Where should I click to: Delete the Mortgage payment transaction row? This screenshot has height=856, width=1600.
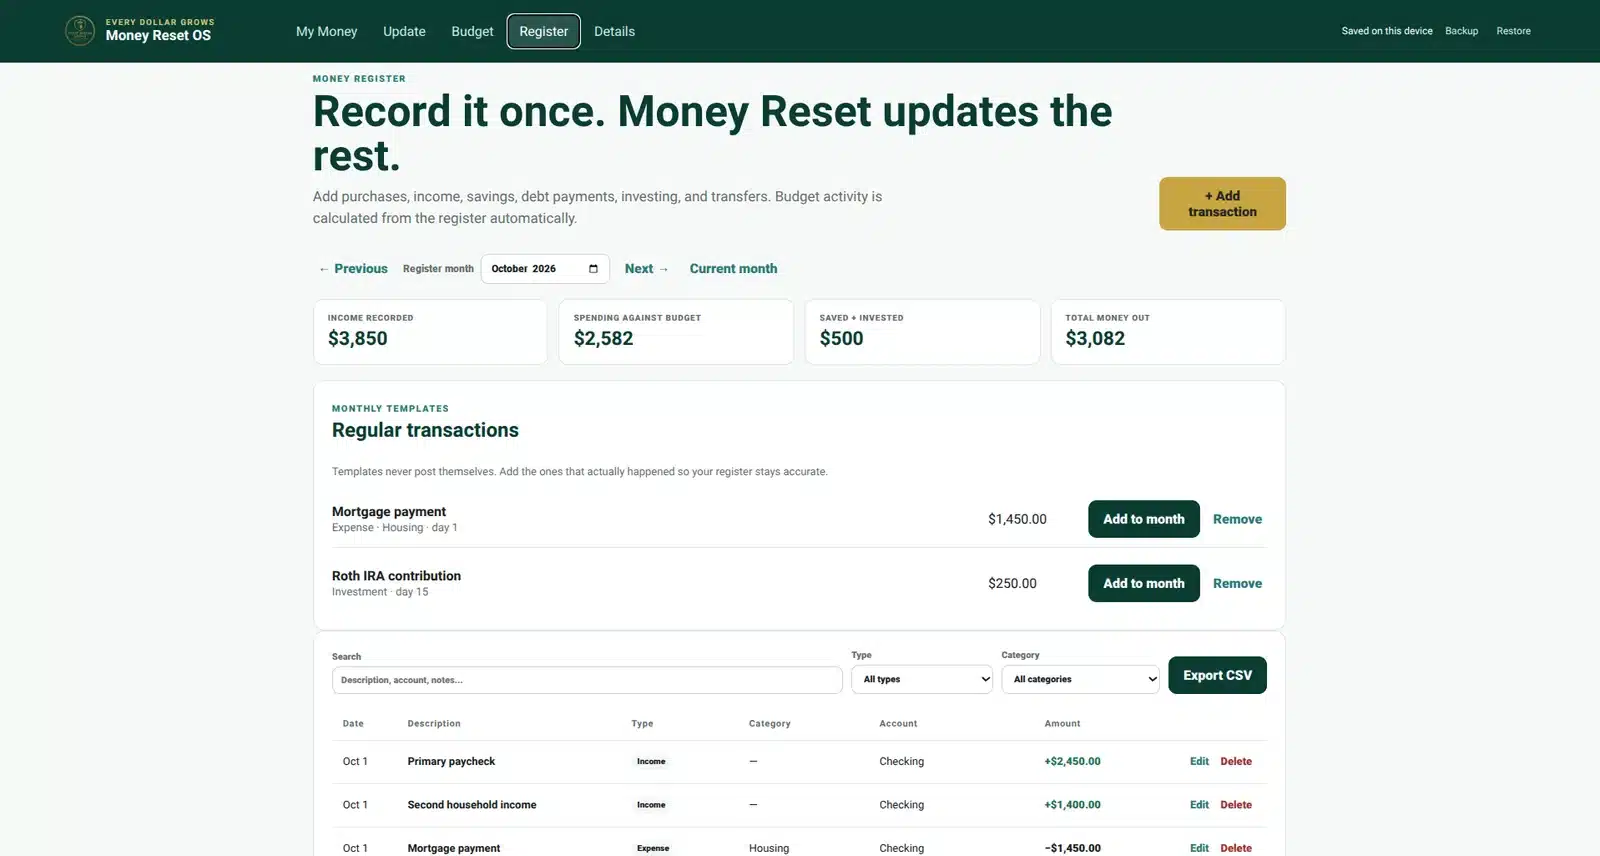(x=1236, y=848)
